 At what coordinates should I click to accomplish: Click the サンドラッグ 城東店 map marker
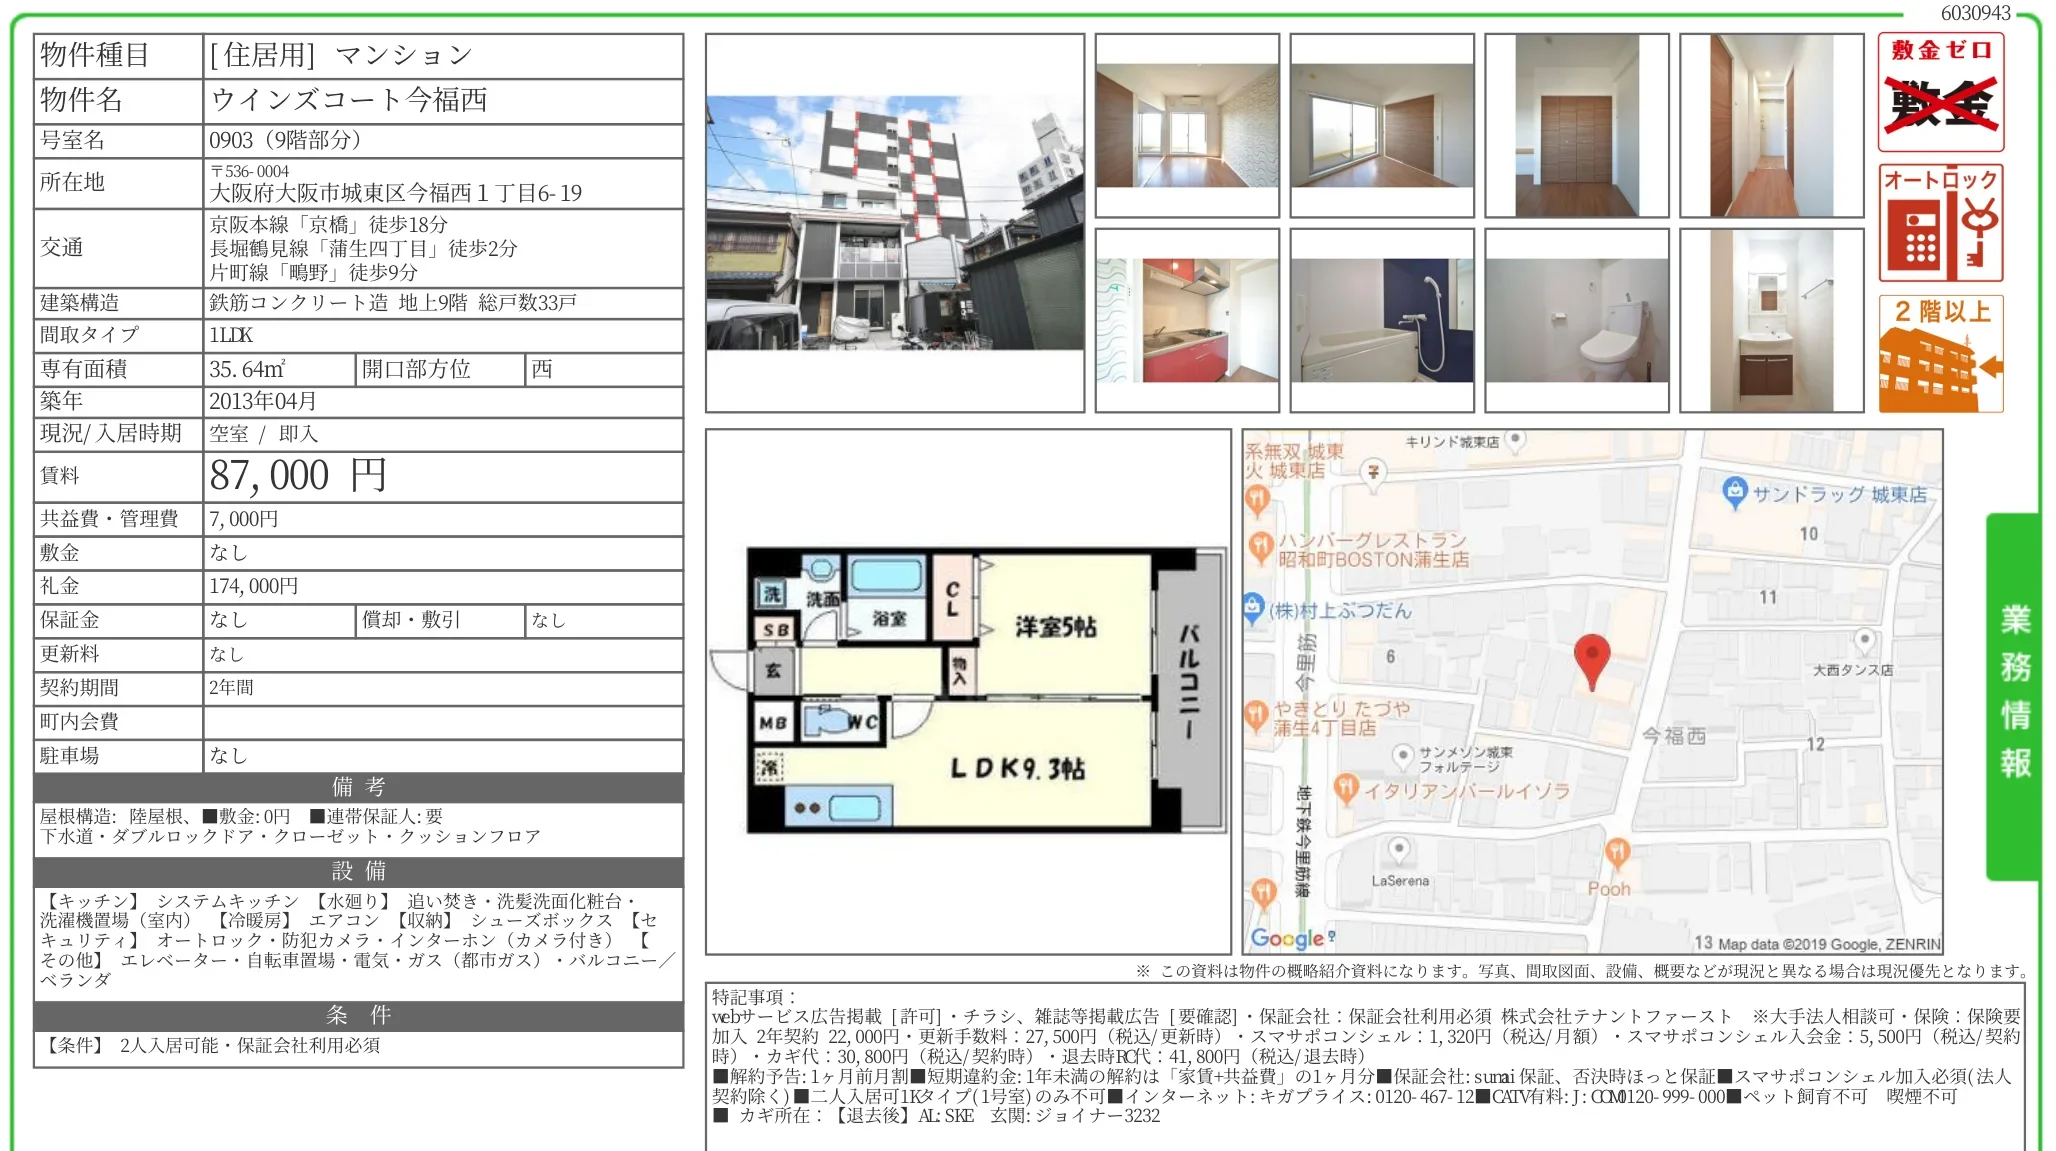tap(1735, 491)
